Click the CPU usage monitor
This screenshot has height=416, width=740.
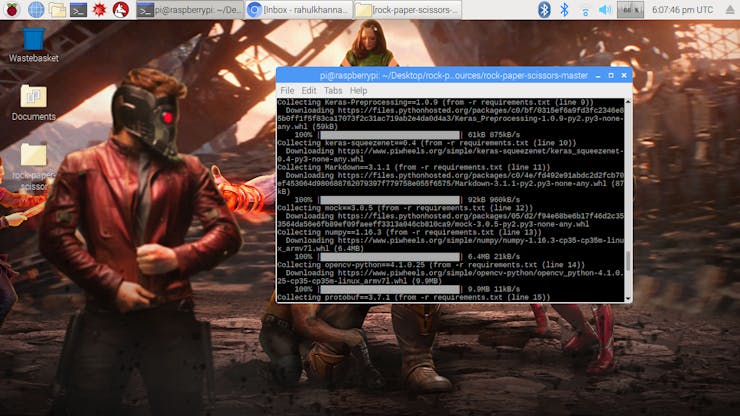tap(630, 9)
